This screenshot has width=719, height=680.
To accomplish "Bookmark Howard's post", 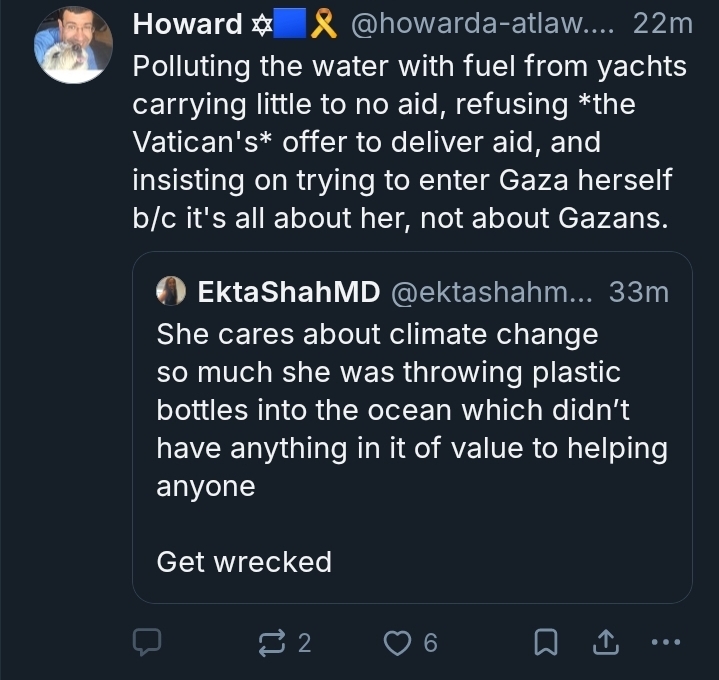I will [545, 643].
